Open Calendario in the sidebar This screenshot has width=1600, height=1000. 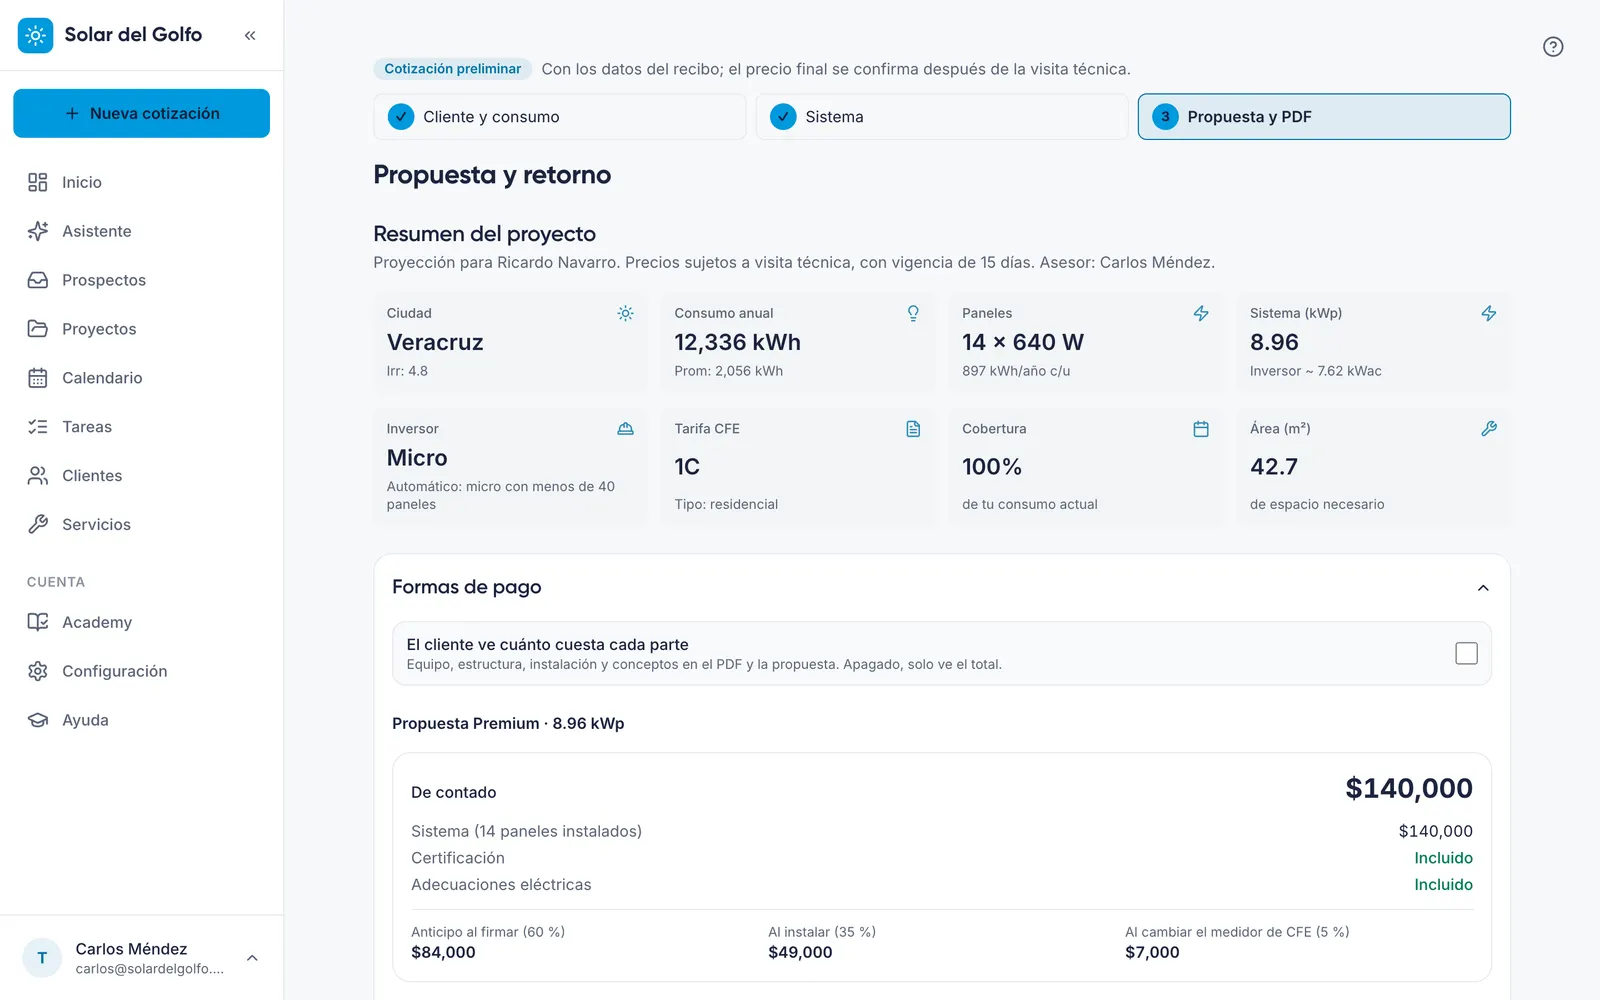click(142, 378)
